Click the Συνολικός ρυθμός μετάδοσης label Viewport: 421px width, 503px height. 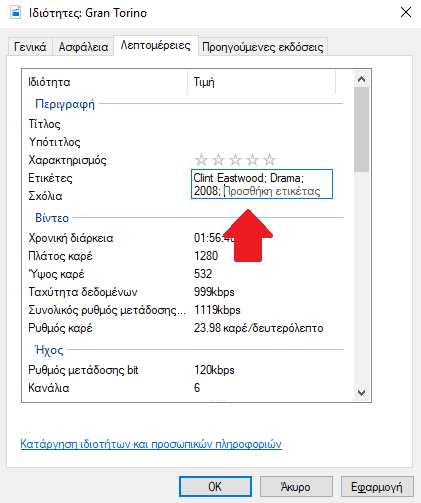(x=107, y=310)
